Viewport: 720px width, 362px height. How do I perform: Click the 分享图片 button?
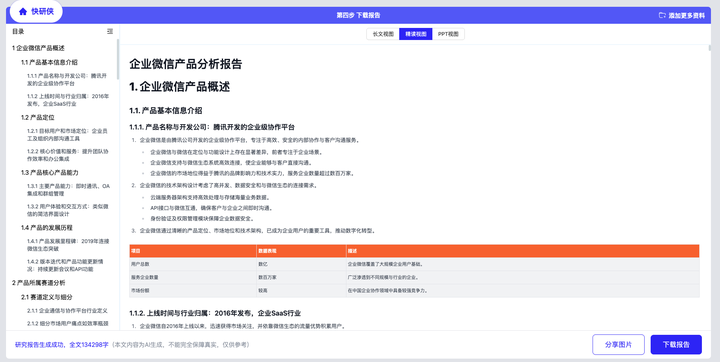pyautogui.click(x=618, y=345)
